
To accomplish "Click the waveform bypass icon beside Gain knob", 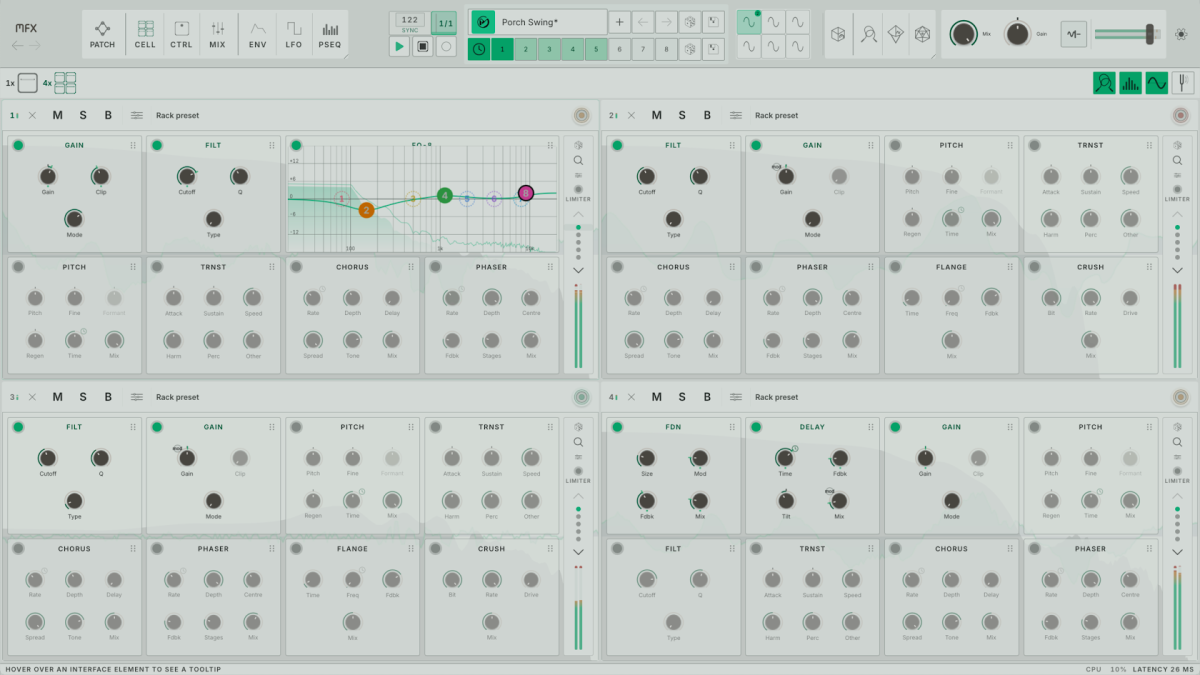I will pos(1074,34).
